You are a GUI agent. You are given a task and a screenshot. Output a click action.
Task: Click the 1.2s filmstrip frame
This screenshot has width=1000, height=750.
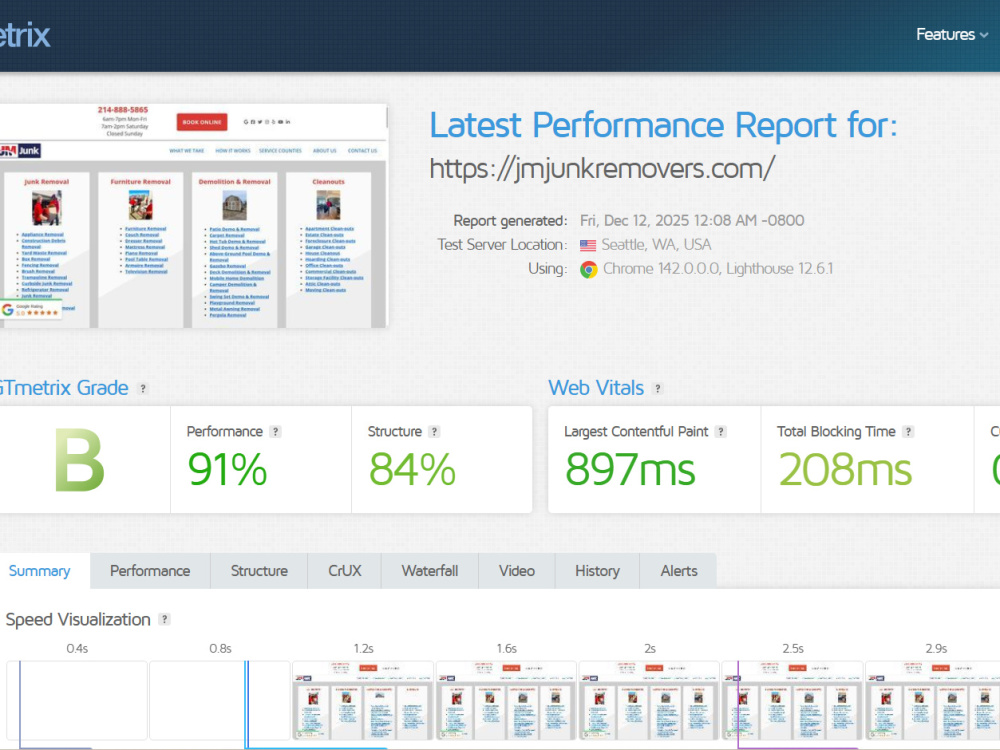click(x=363, y=700)
